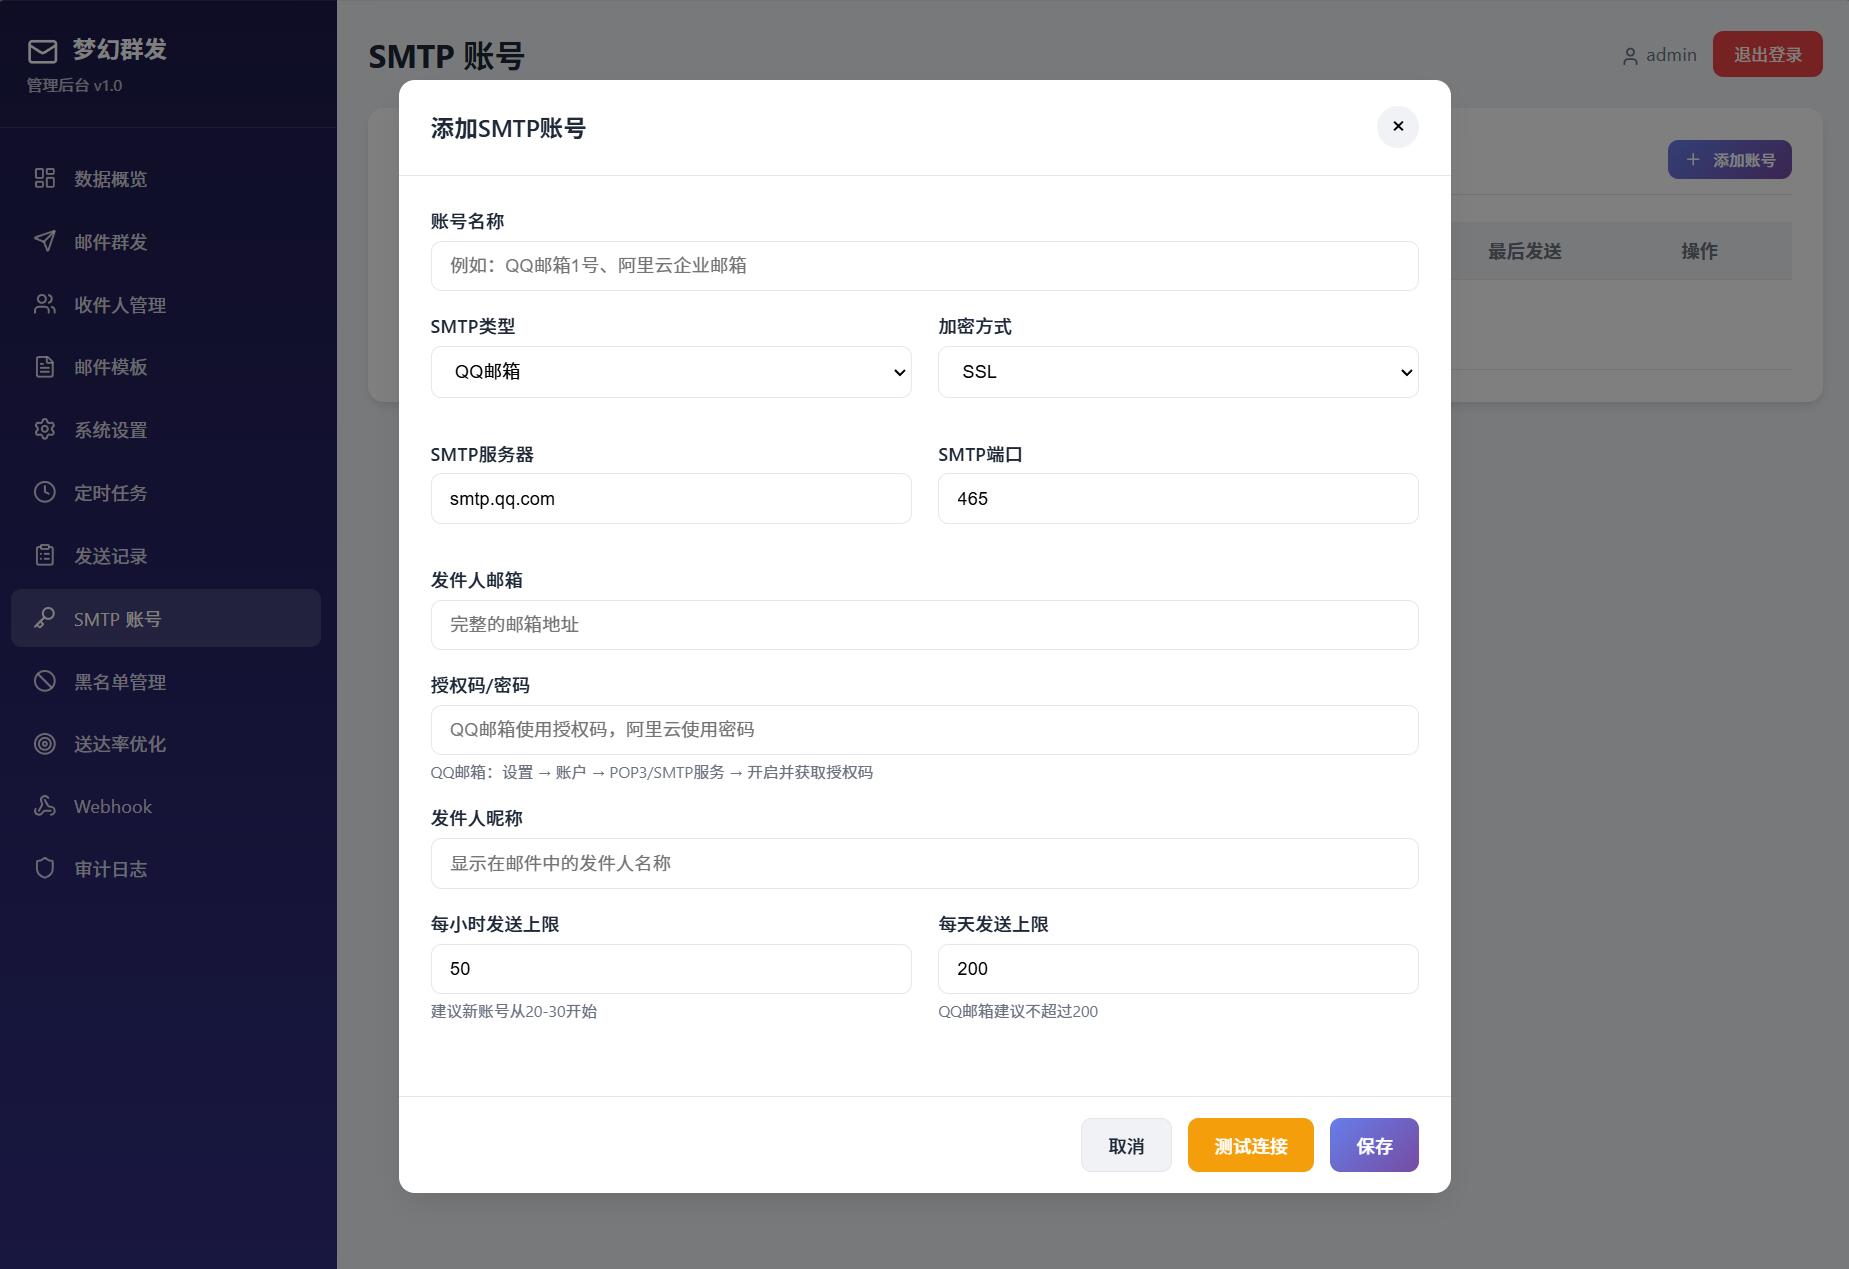Viewport: 1849px width, 1269px height.
Task: Close the 添加SMTP账号 dialog with X
Action: pos(1398,127)
